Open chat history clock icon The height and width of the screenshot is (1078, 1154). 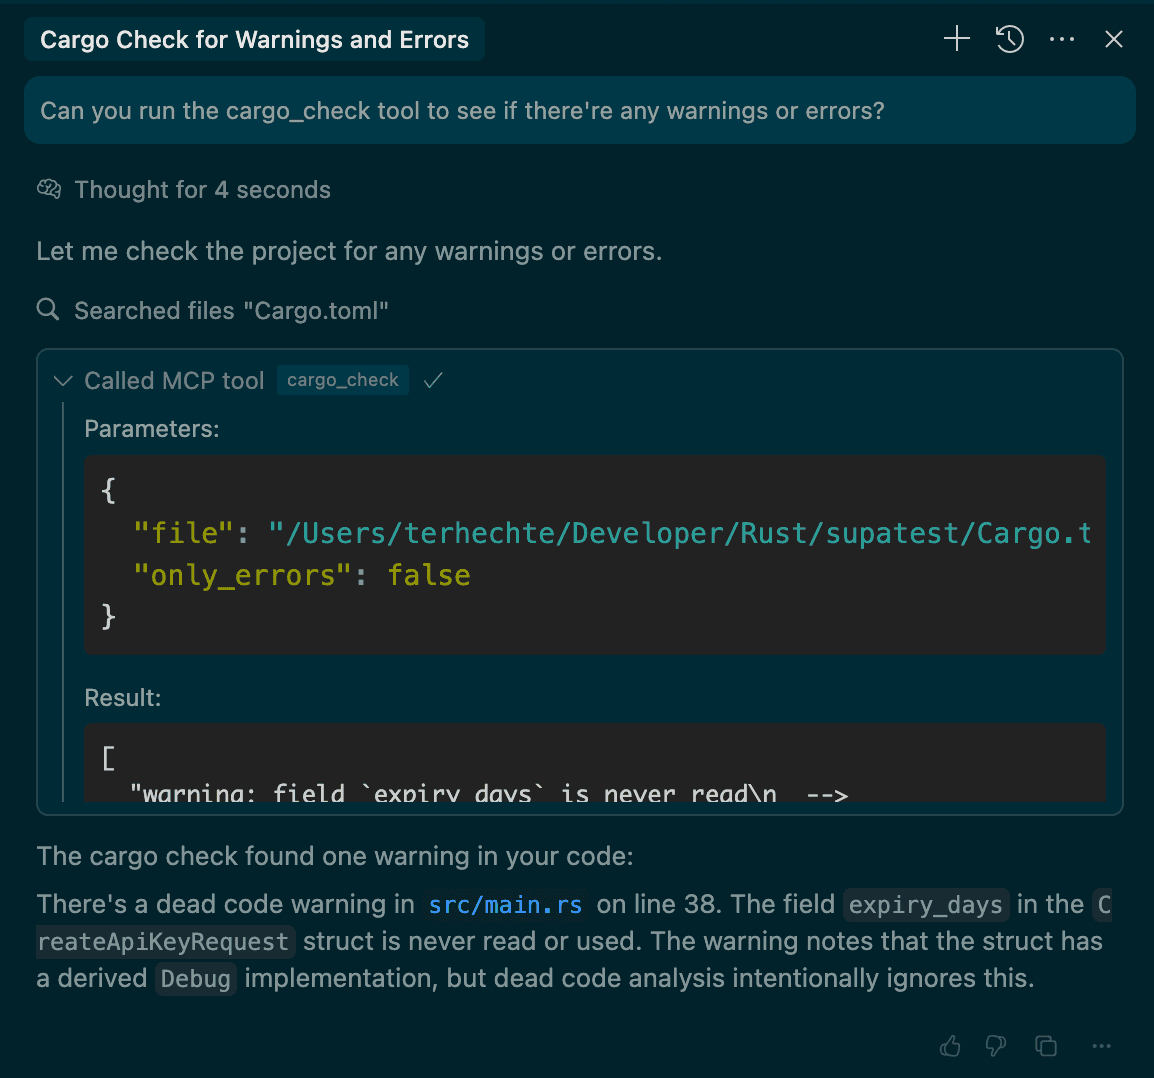coord(1010,39)
